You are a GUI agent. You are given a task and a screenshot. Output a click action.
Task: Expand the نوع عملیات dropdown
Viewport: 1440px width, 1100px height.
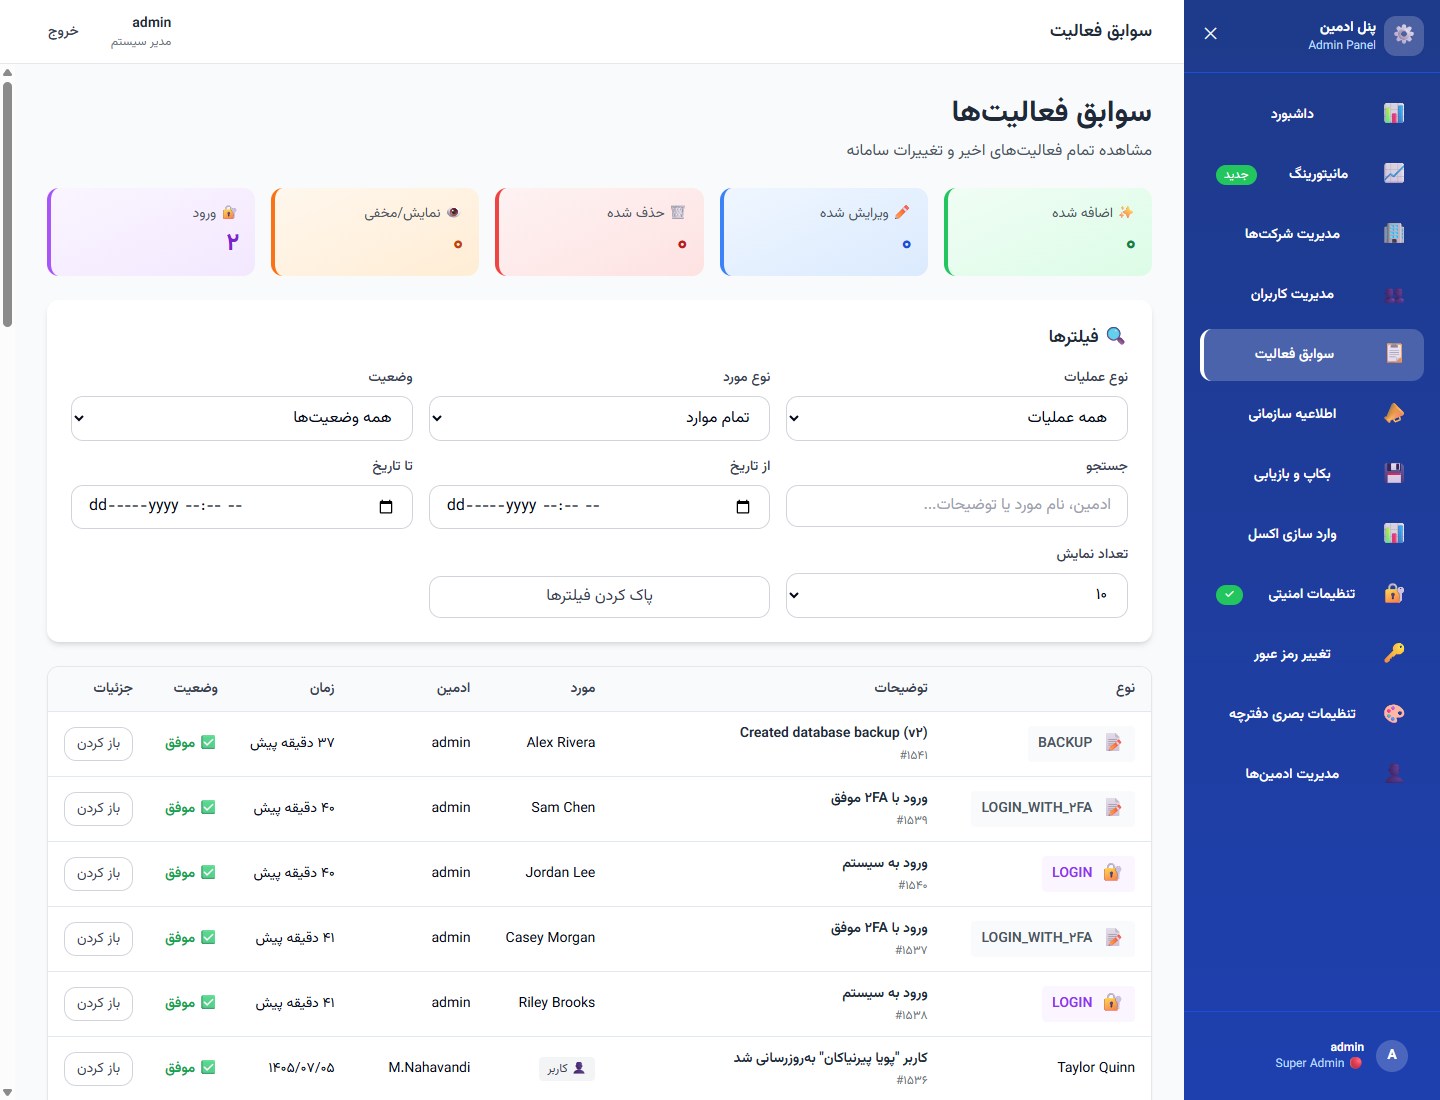[x=957, y=418]
